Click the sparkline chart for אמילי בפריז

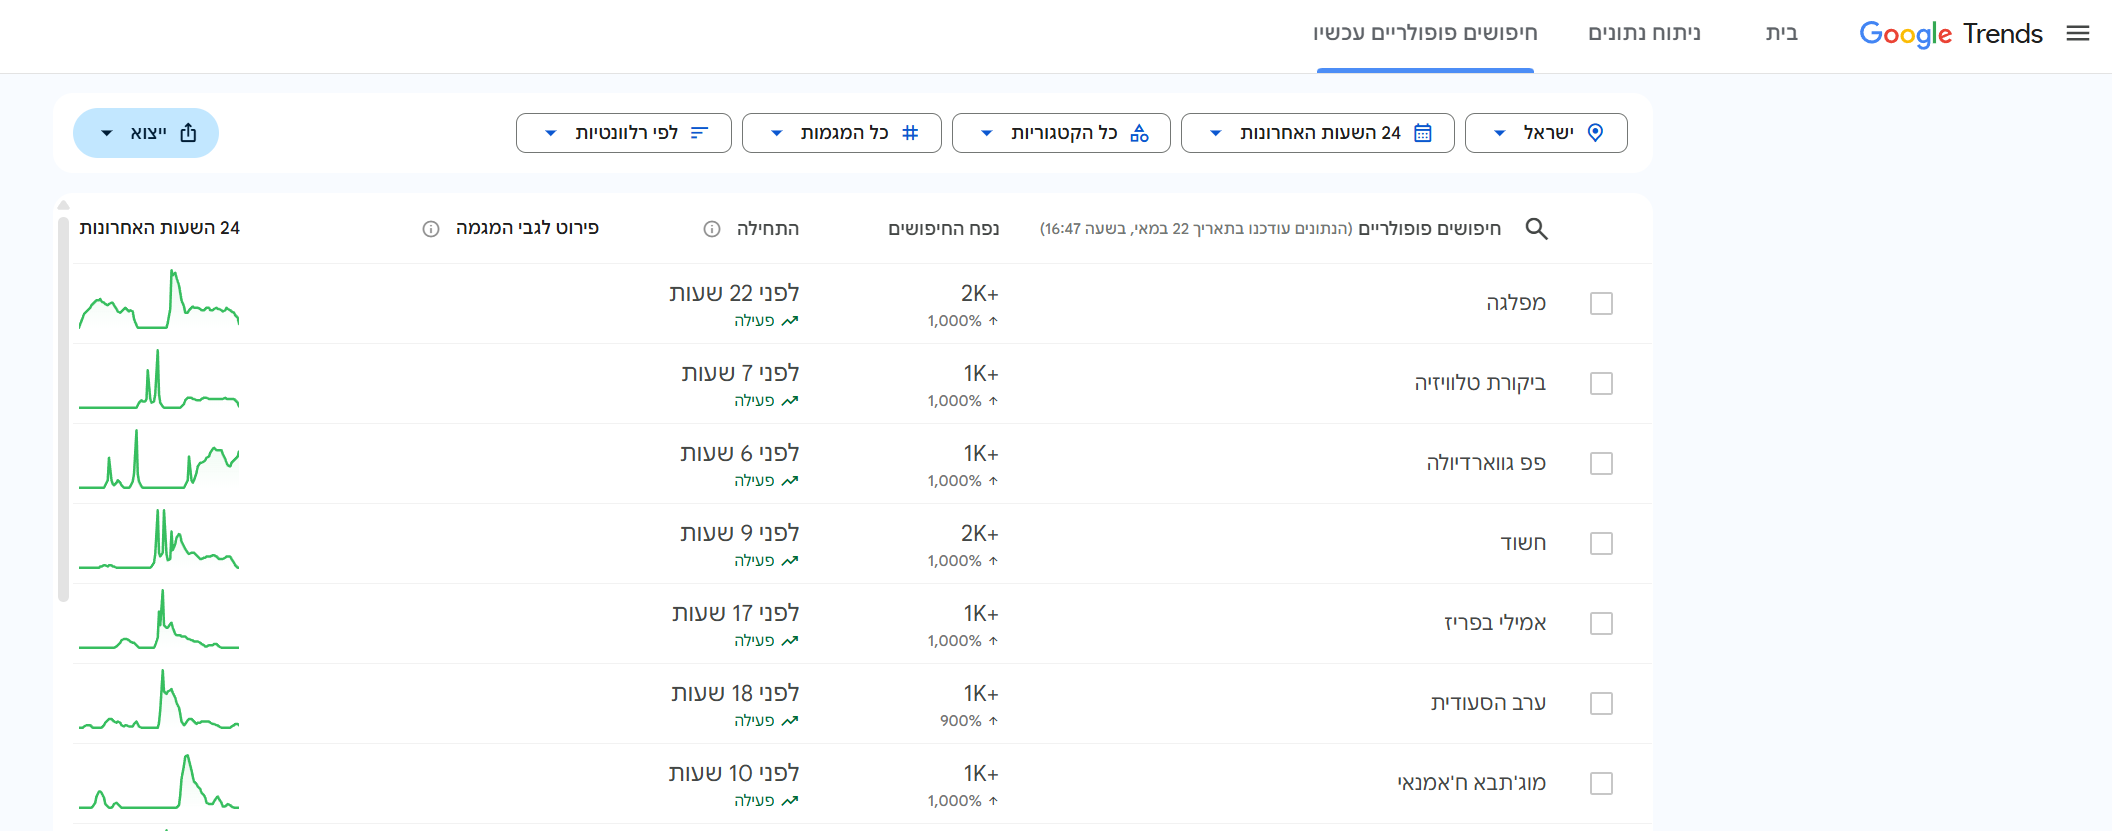(x=159, y=619)
